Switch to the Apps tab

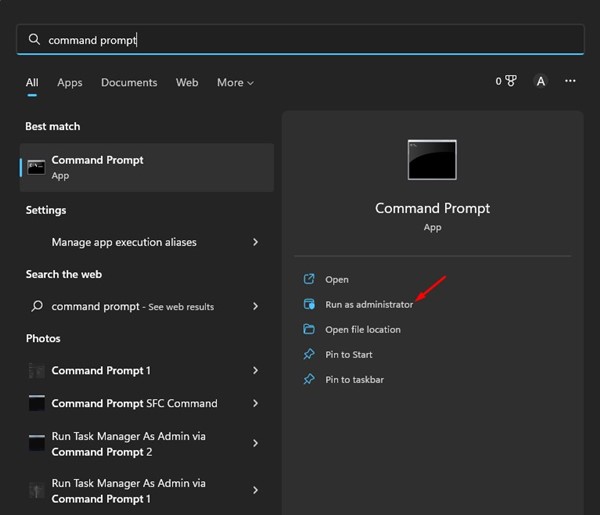click(70, 82)
